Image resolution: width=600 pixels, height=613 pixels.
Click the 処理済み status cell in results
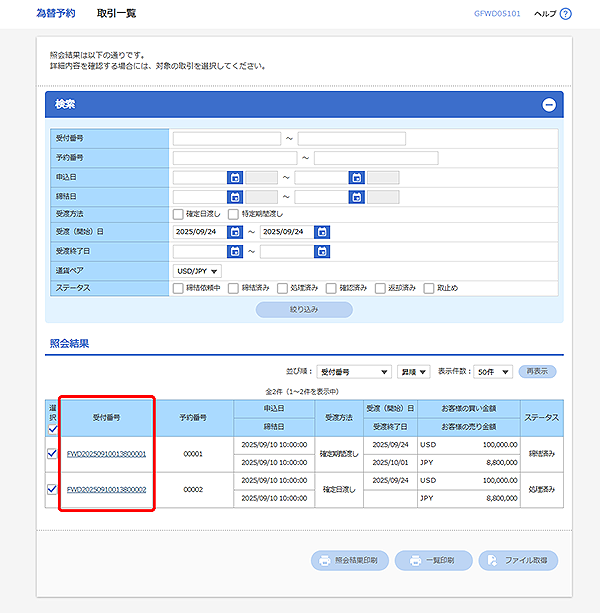pyautogui.click(x=542, y=489)
